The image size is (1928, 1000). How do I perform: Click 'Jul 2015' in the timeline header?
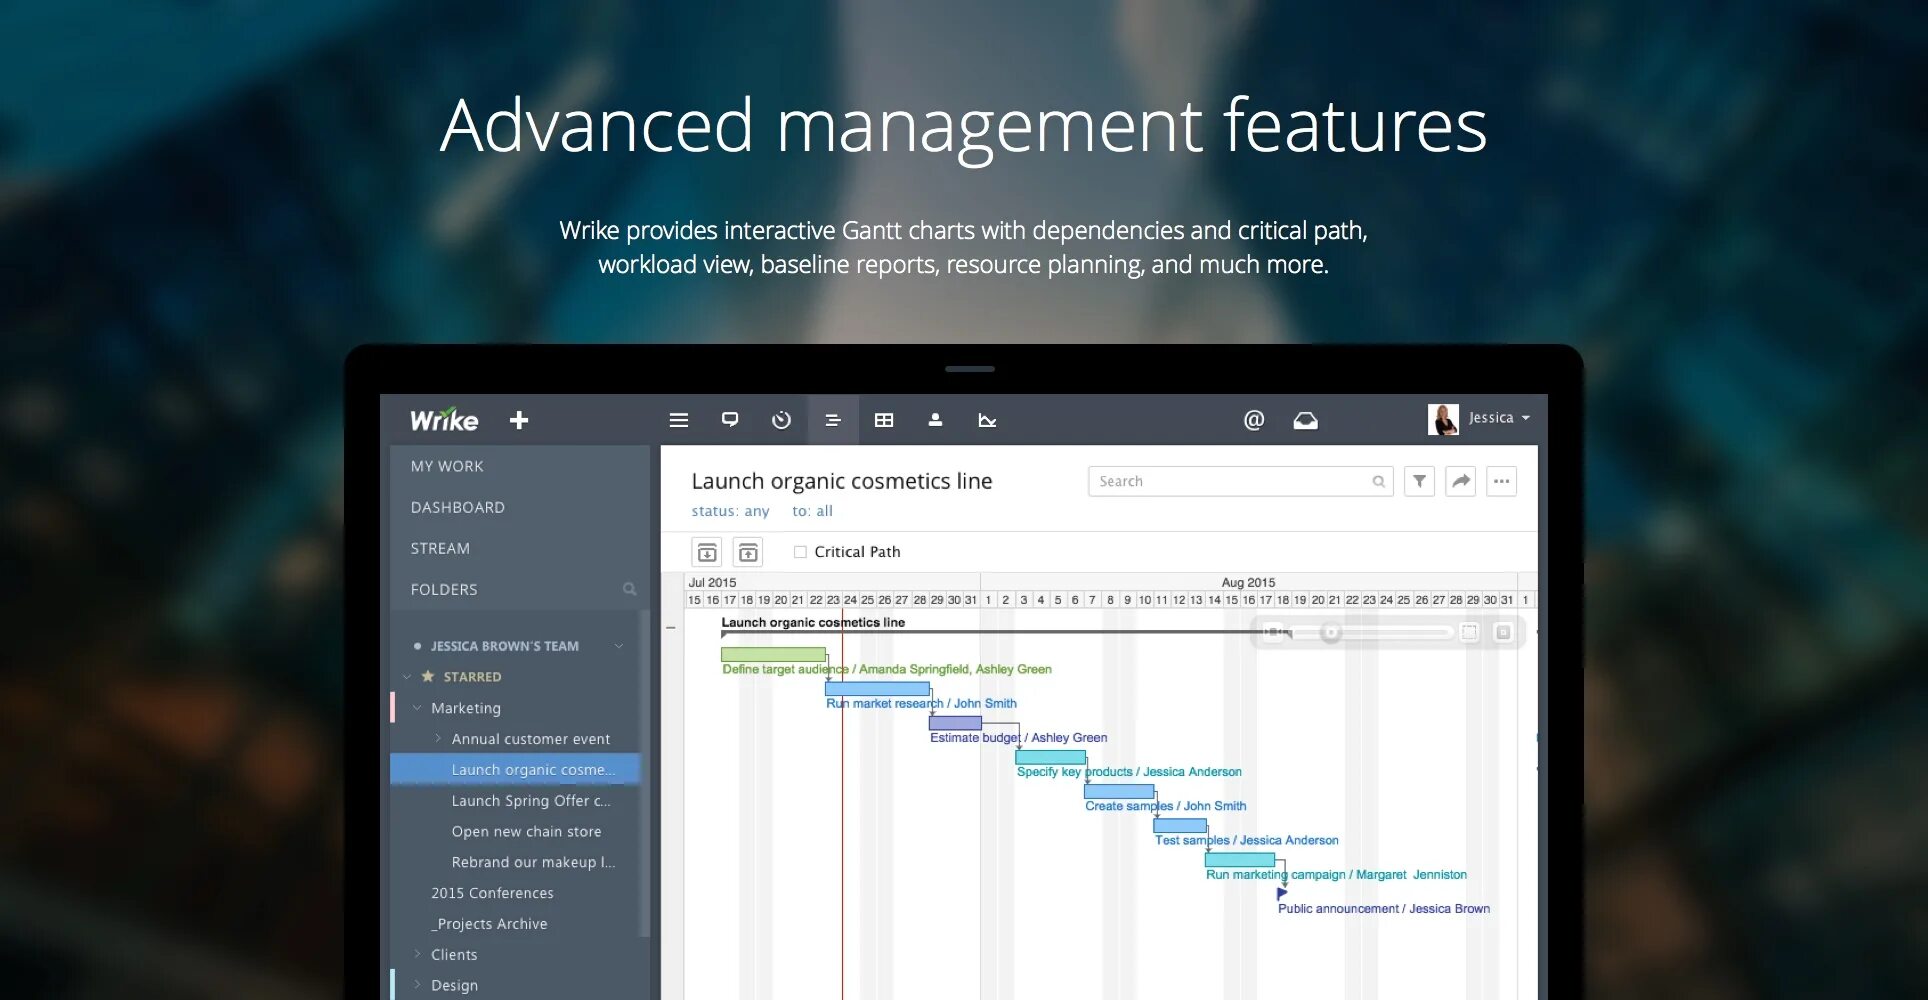click(x=712, y=582)
